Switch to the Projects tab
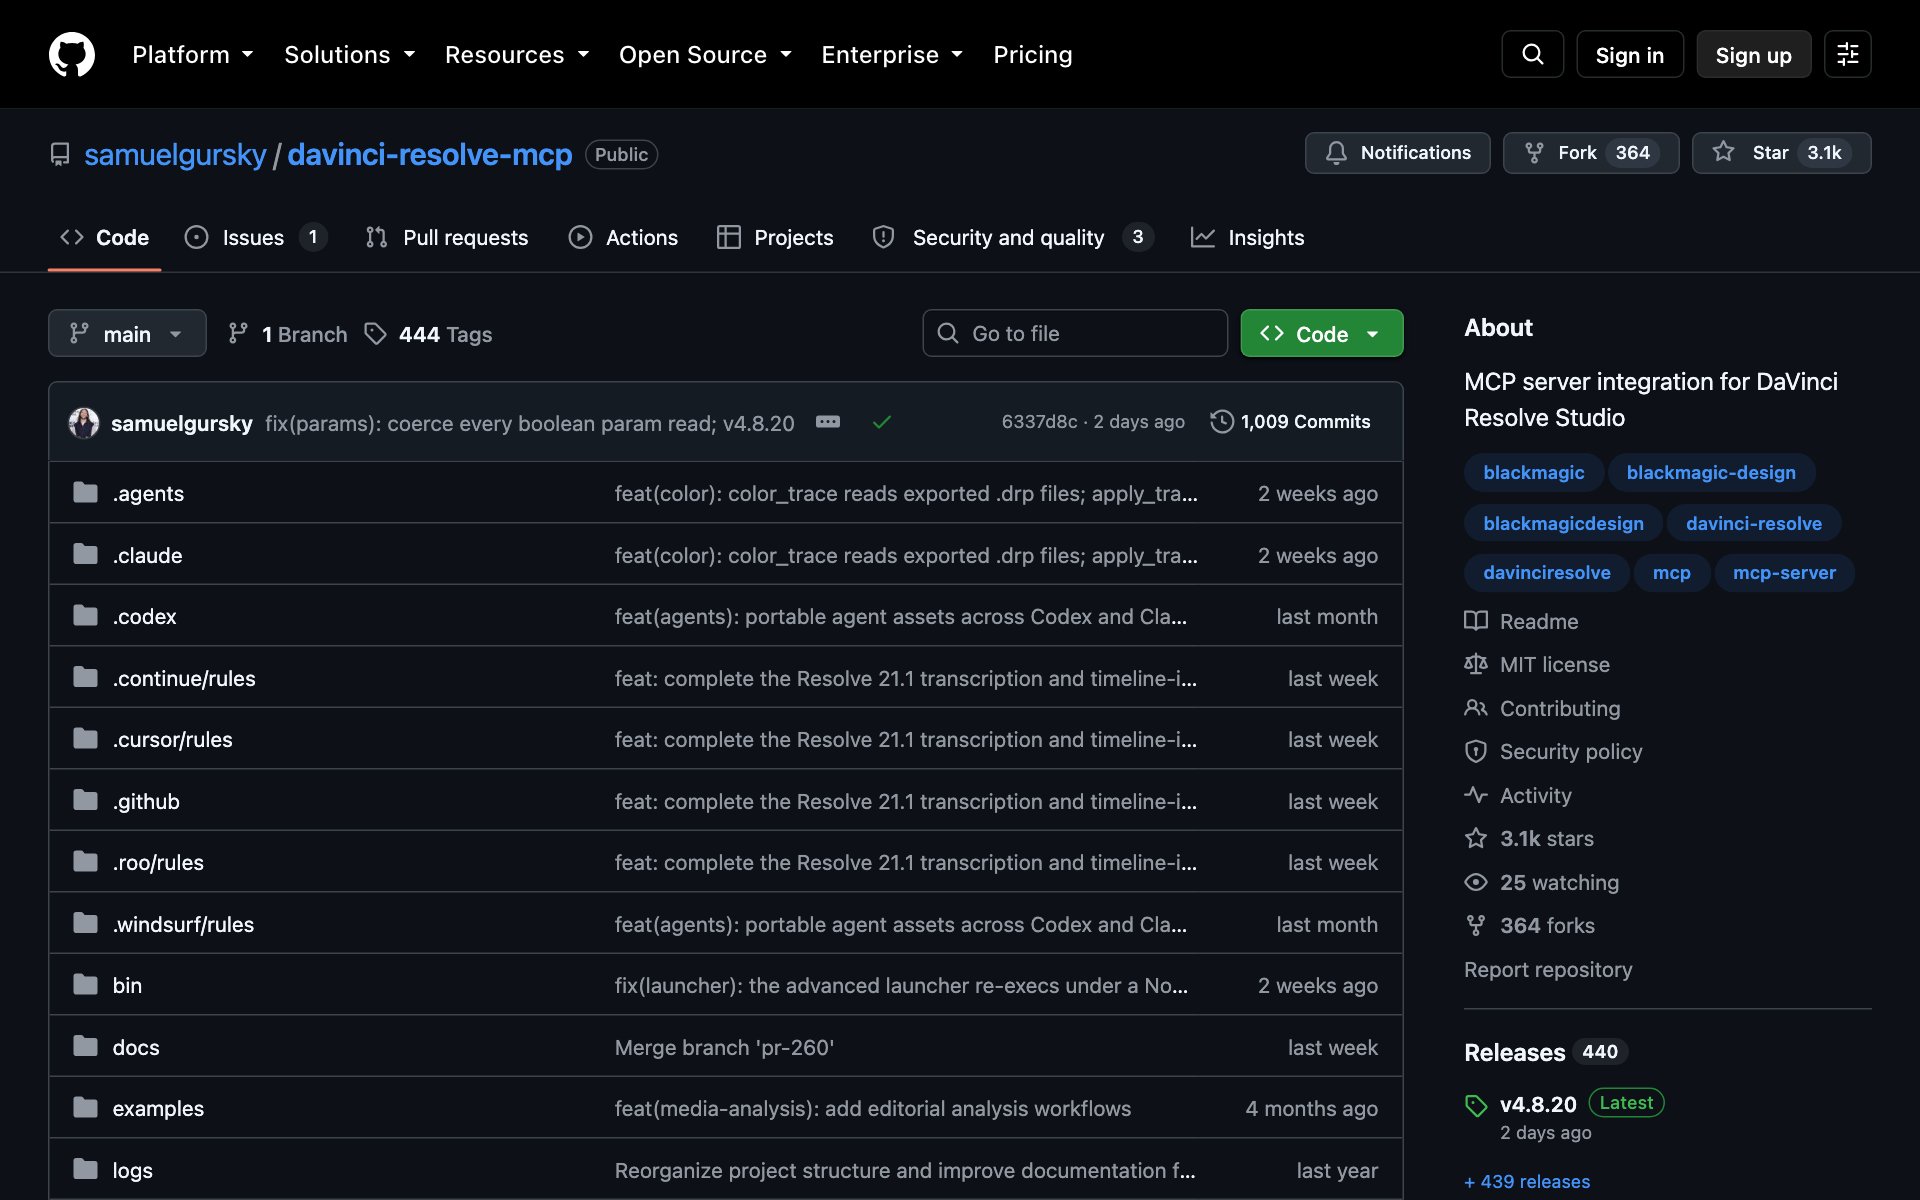The image size is (1920, 1200). (x=775, y=237)
